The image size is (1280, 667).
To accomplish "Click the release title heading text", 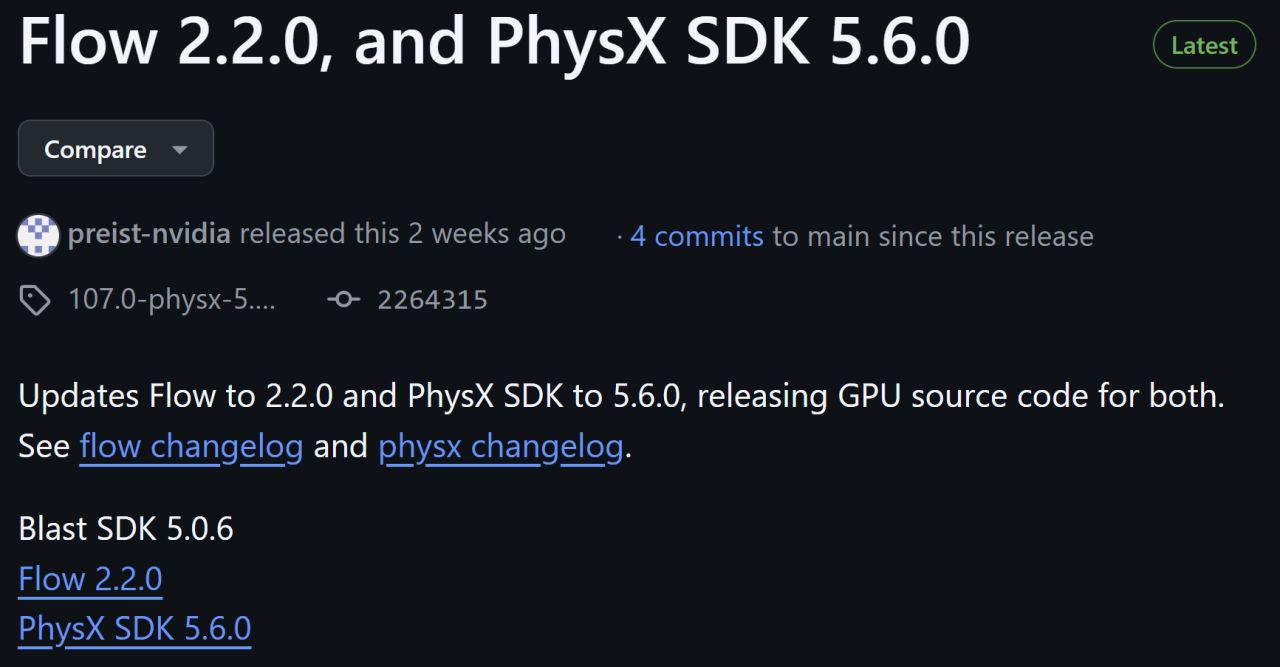I will [x=494, y=43].
